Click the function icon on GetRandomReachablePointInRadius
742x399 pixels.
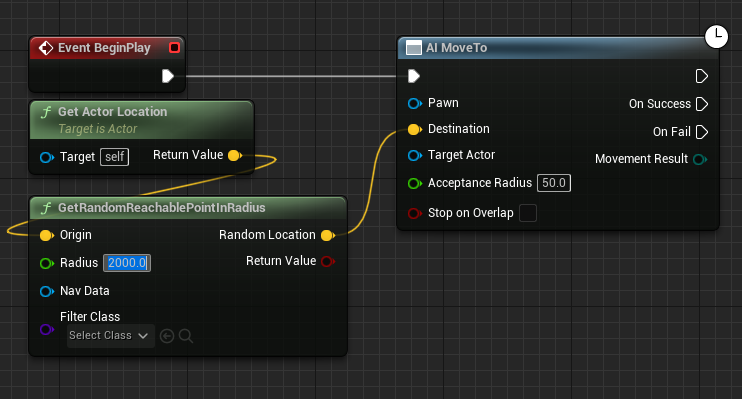pyautogui.click(x=46, y=208)
